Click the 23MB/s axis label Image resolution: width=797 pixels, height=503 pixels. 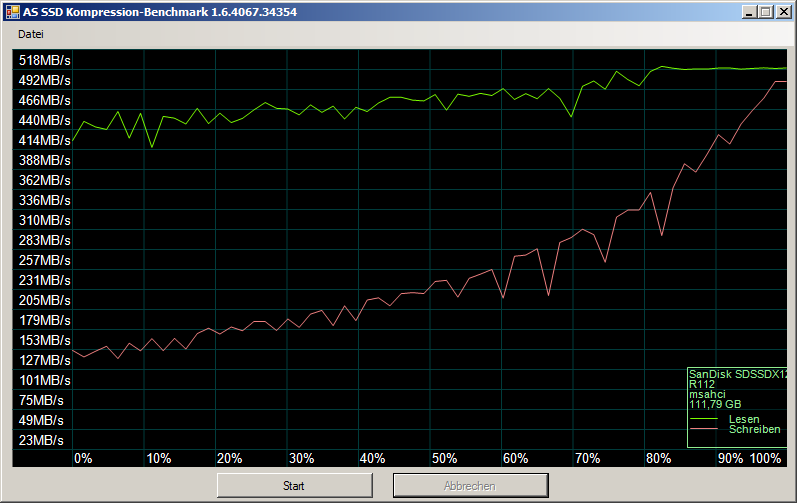[x=41, y=440]
